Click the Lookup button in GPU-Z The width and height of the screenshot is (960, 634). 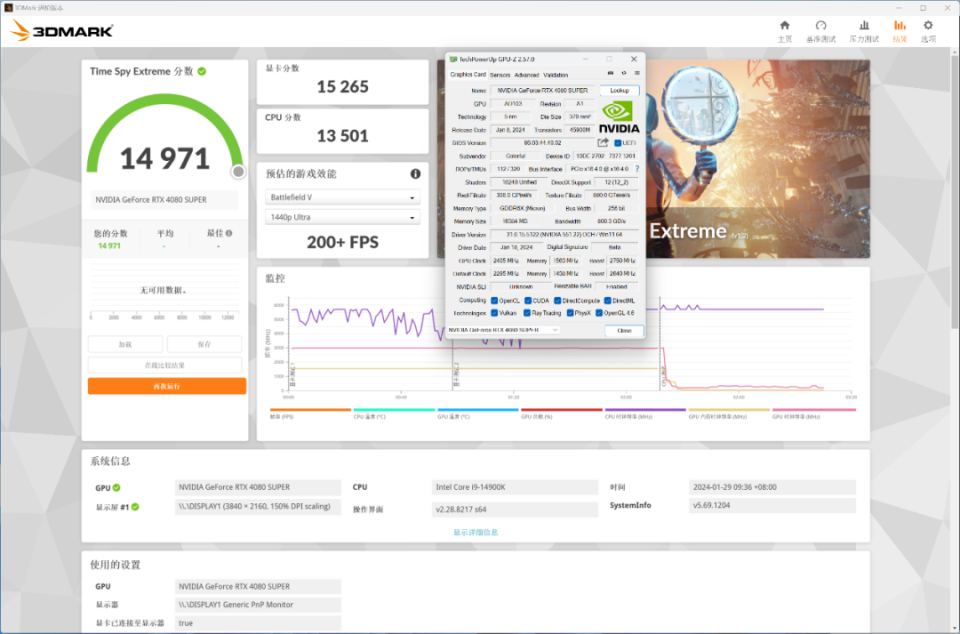[619, 91]
